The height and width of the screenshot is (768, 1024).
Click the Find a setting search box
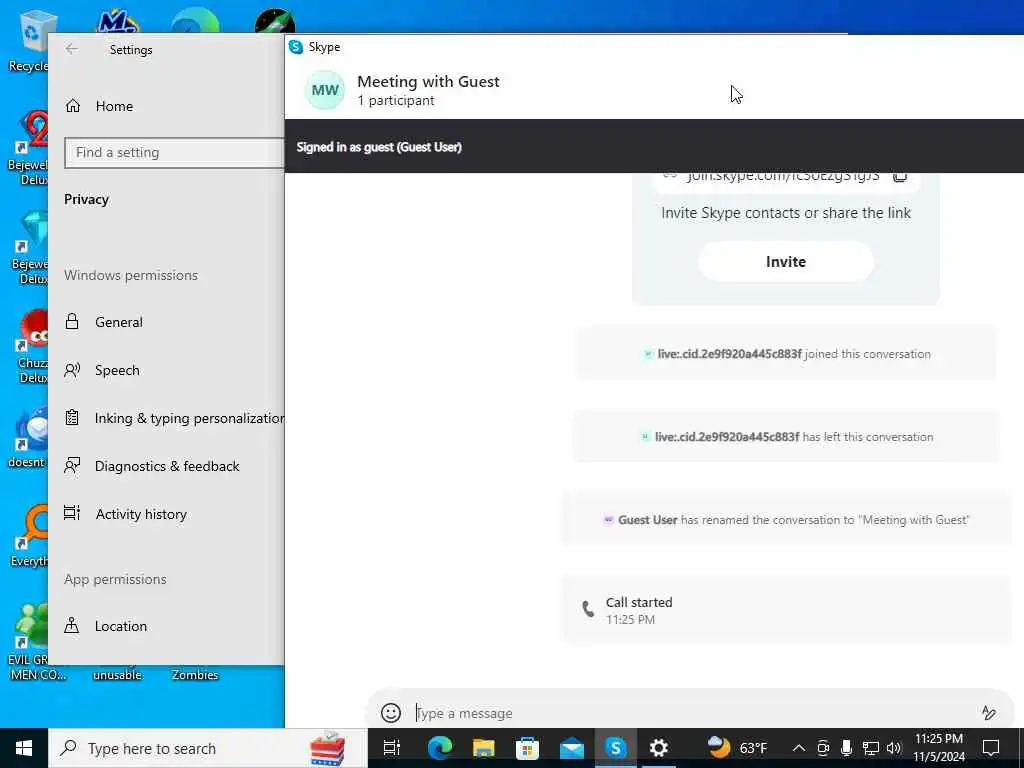tap(174, 153)
